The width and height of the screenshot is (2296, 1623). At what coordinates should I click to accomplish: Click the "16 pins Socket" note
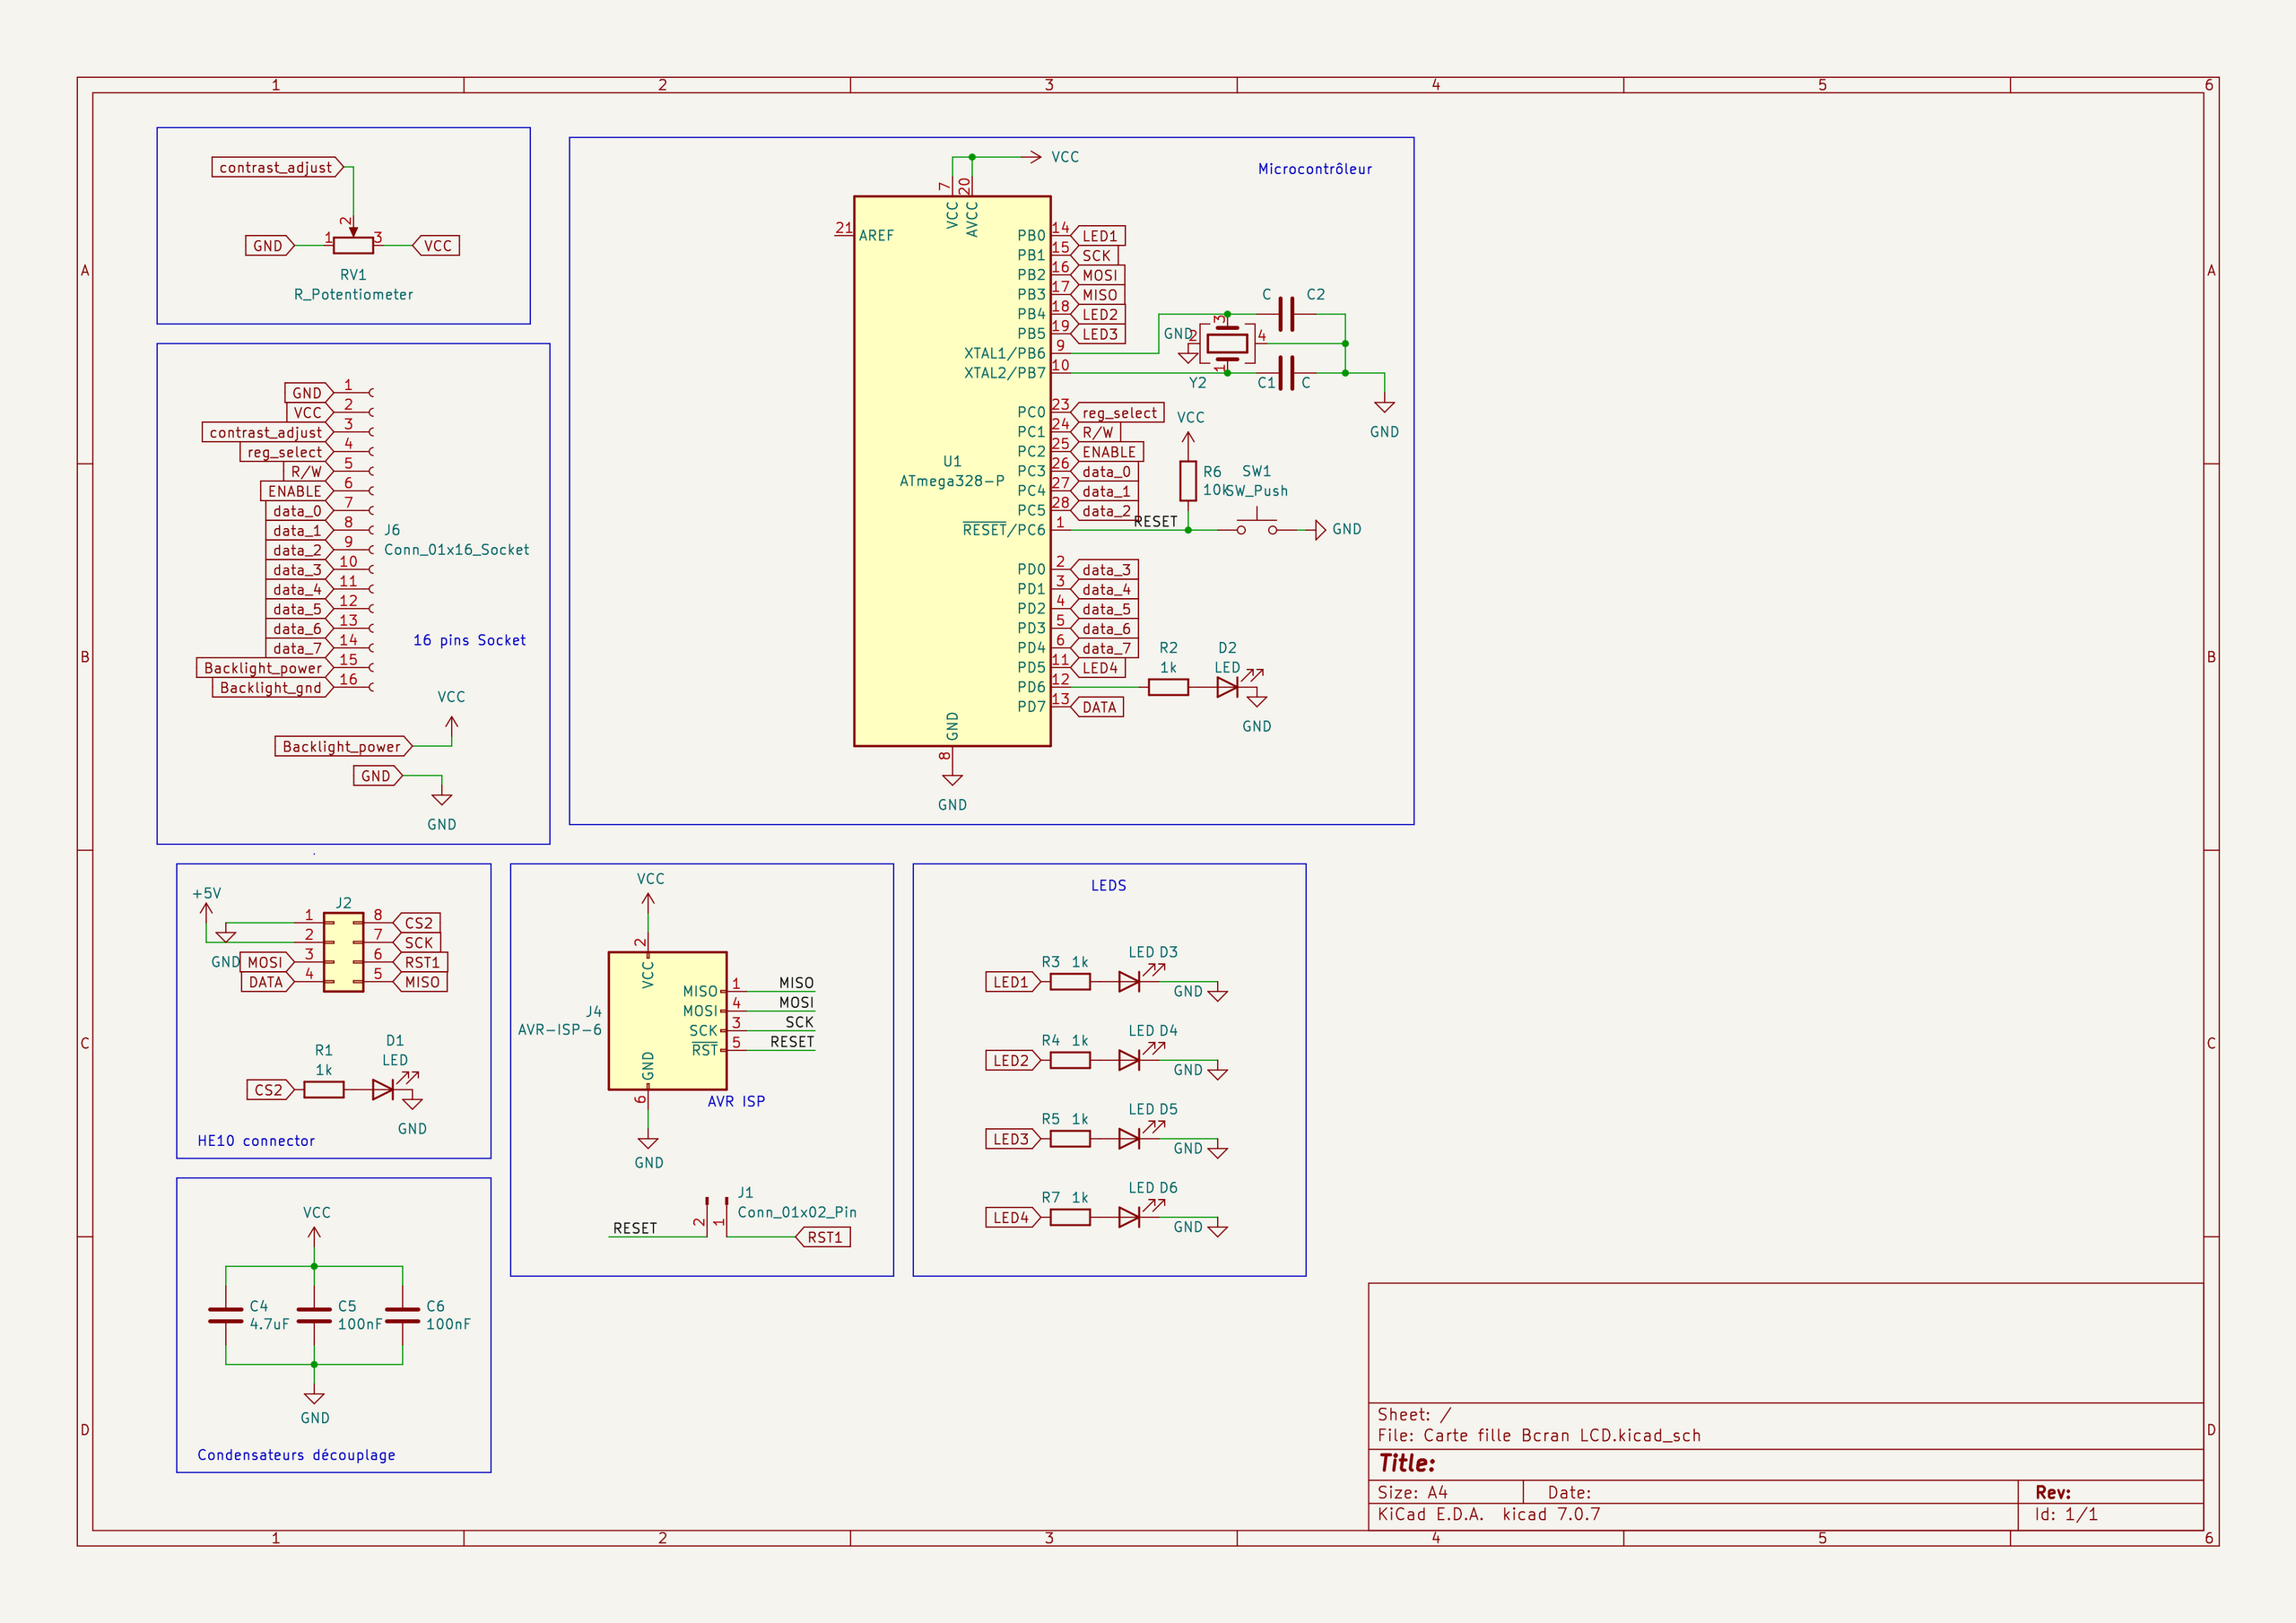pos(469,640)
